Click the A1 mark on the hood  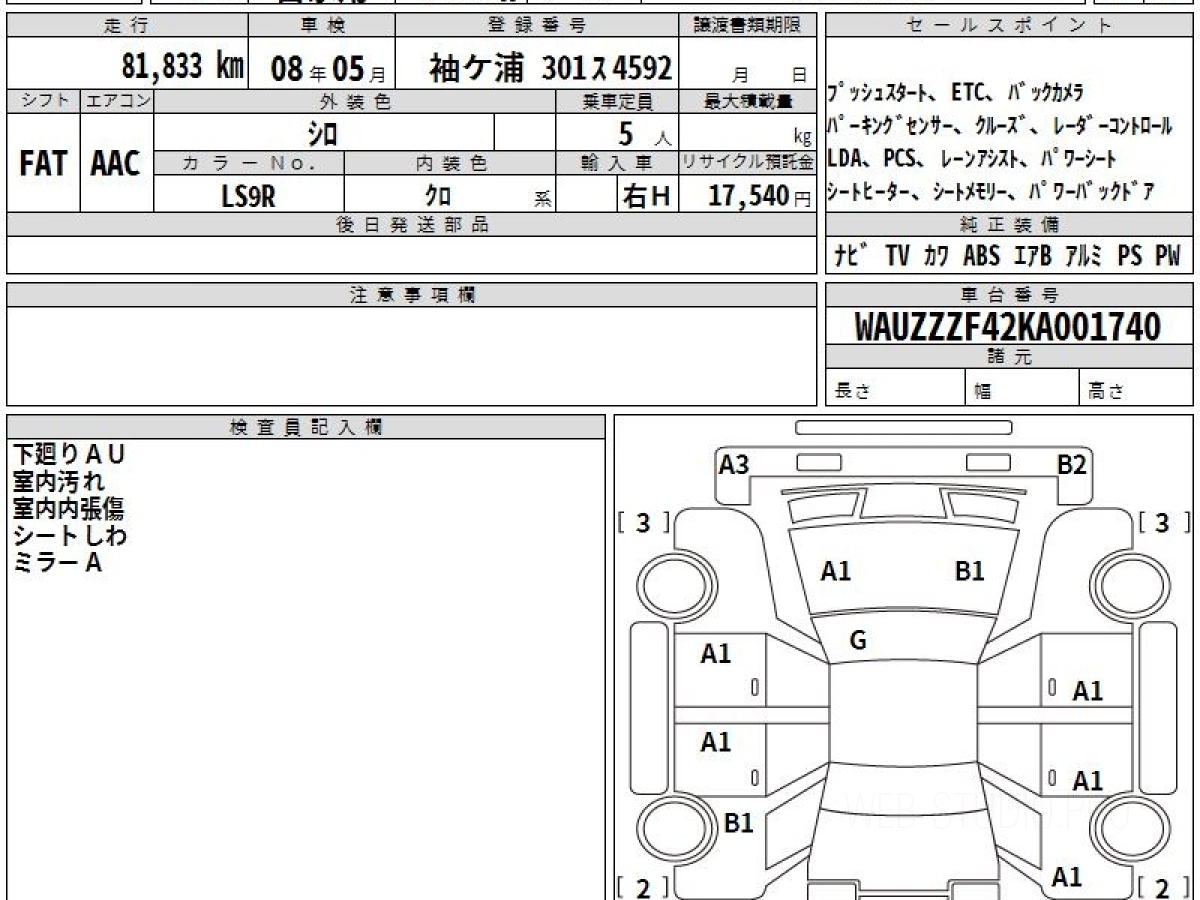836,571
